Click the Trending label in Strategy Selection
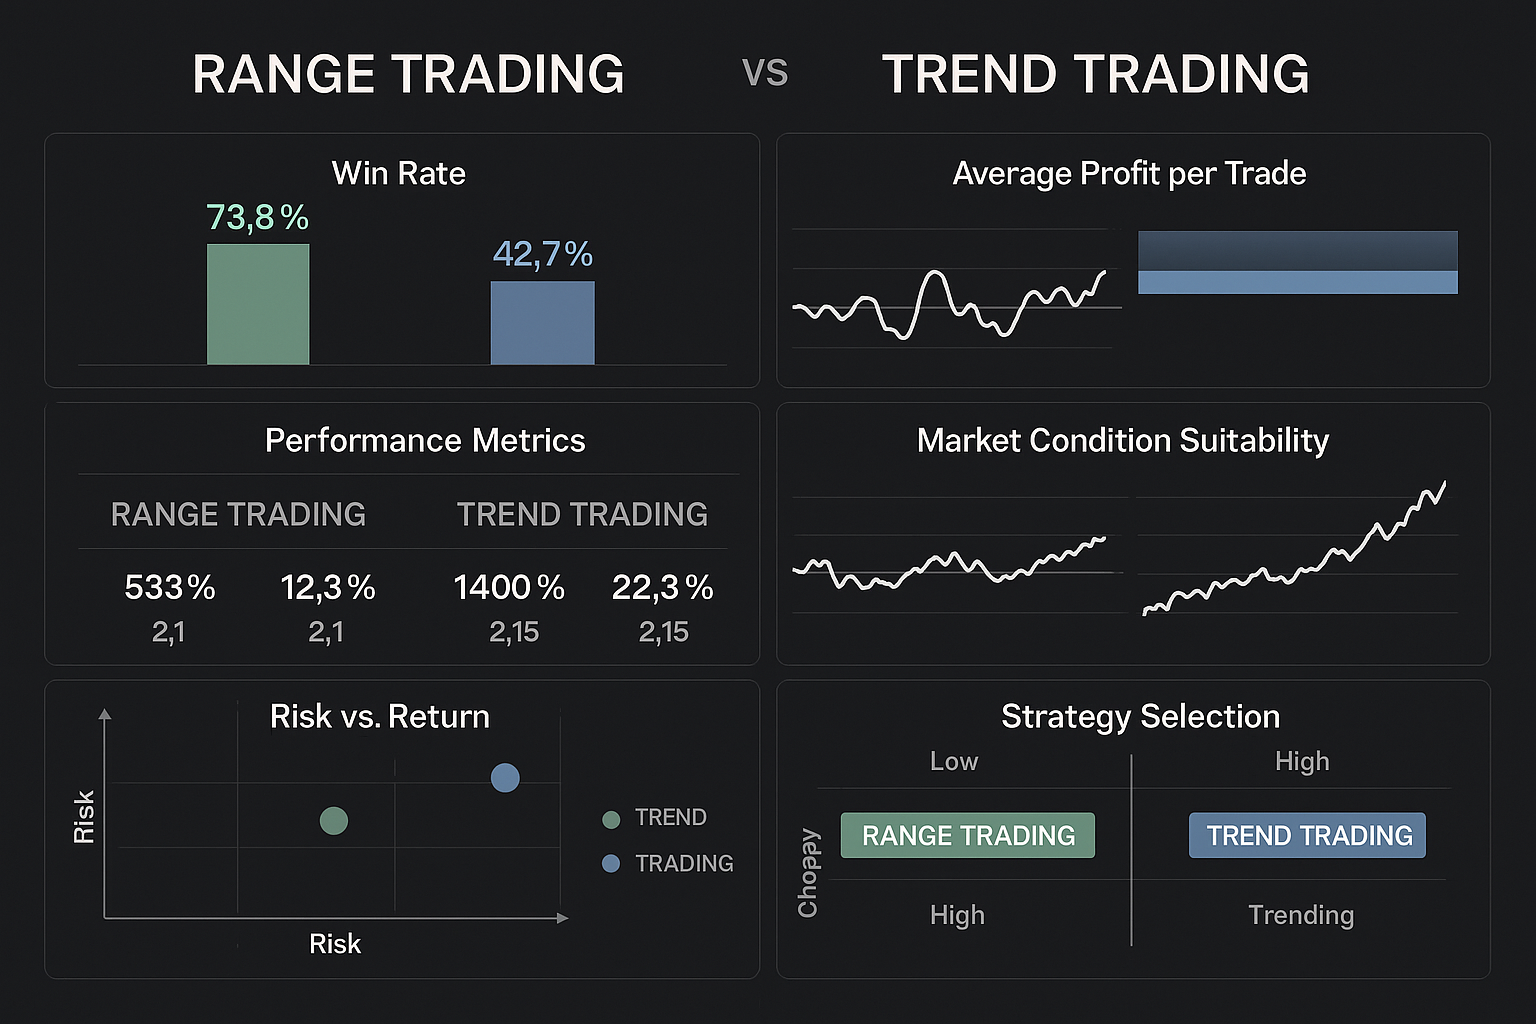 point(1301,915)
